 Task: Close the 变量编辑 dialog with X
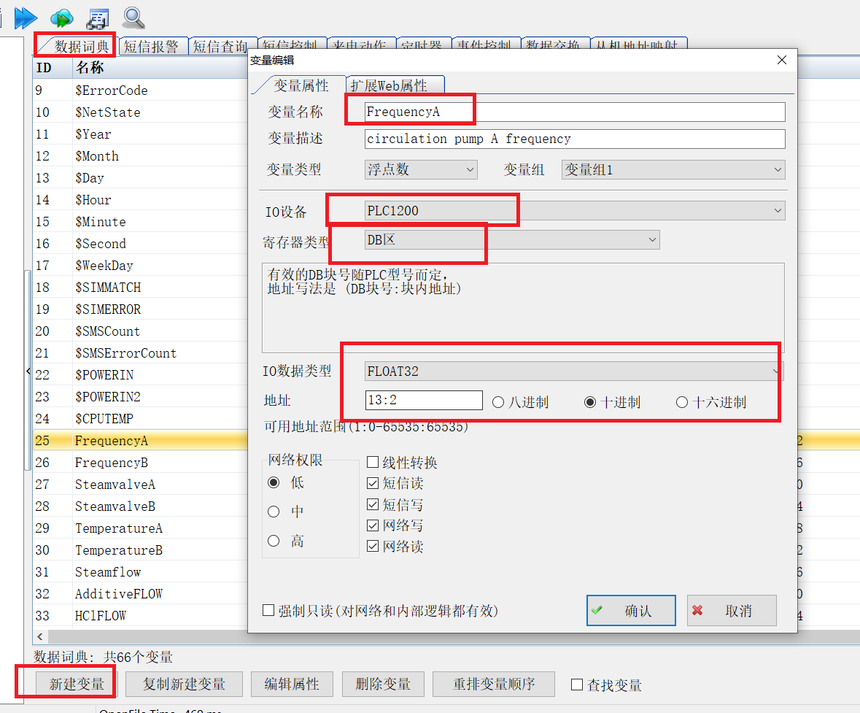click(x=781, y=61)
